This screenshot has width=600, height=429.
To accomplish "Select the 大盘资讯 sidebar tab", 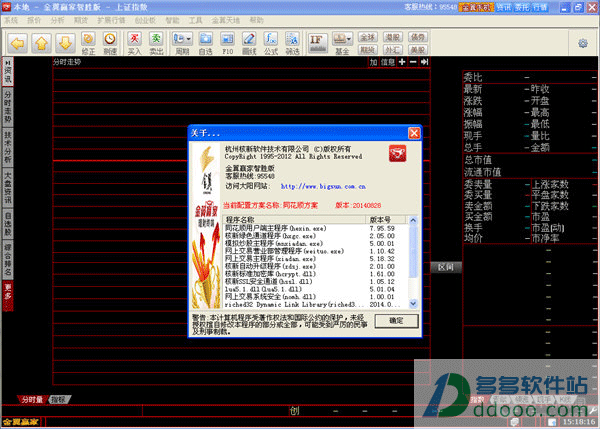I will point(8,187).
